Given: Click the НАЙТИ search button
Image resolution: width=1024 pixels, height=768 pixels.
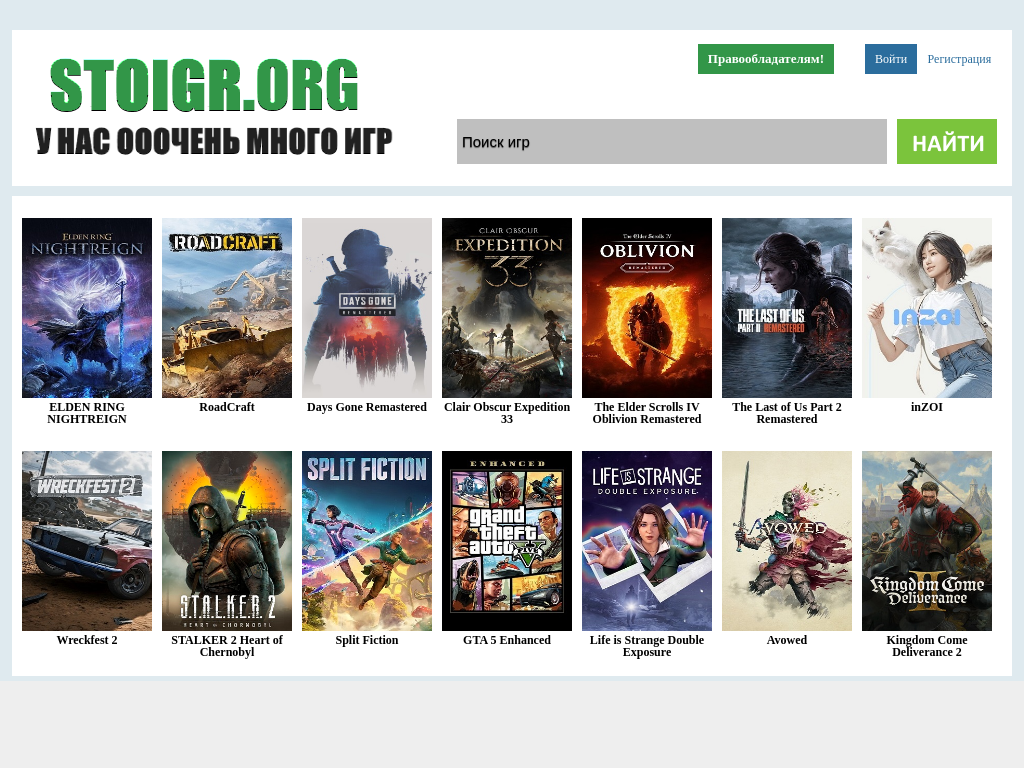Looking at the screenshot, I should pyautogui.click(x=946, y=141).
